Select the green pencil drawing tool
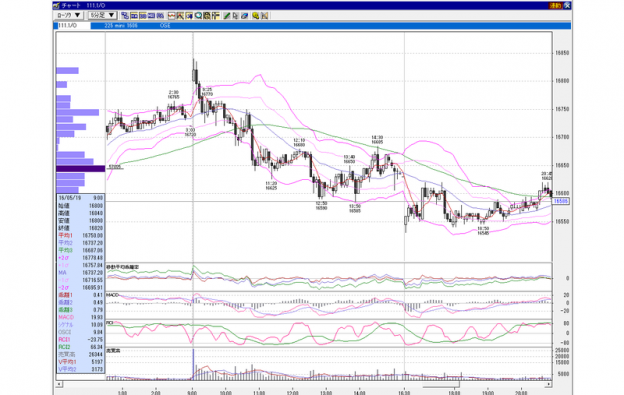This screenshot has width=624, height=395. (x=227, y=16)
